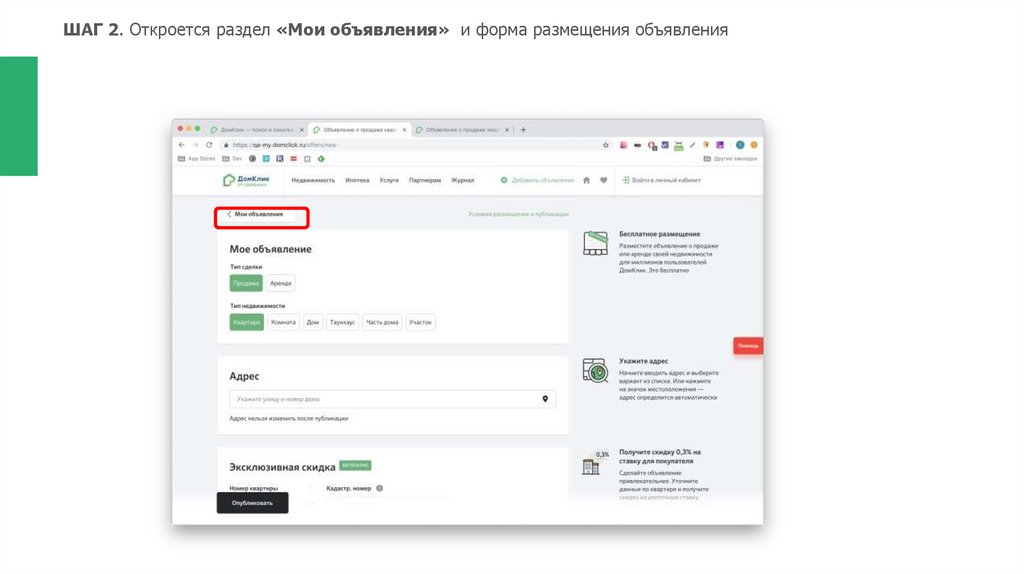Viewport: 1024px width, 574px height.
Task: Open App Stores bookmark folder
Action: click(x=197, y=159)
